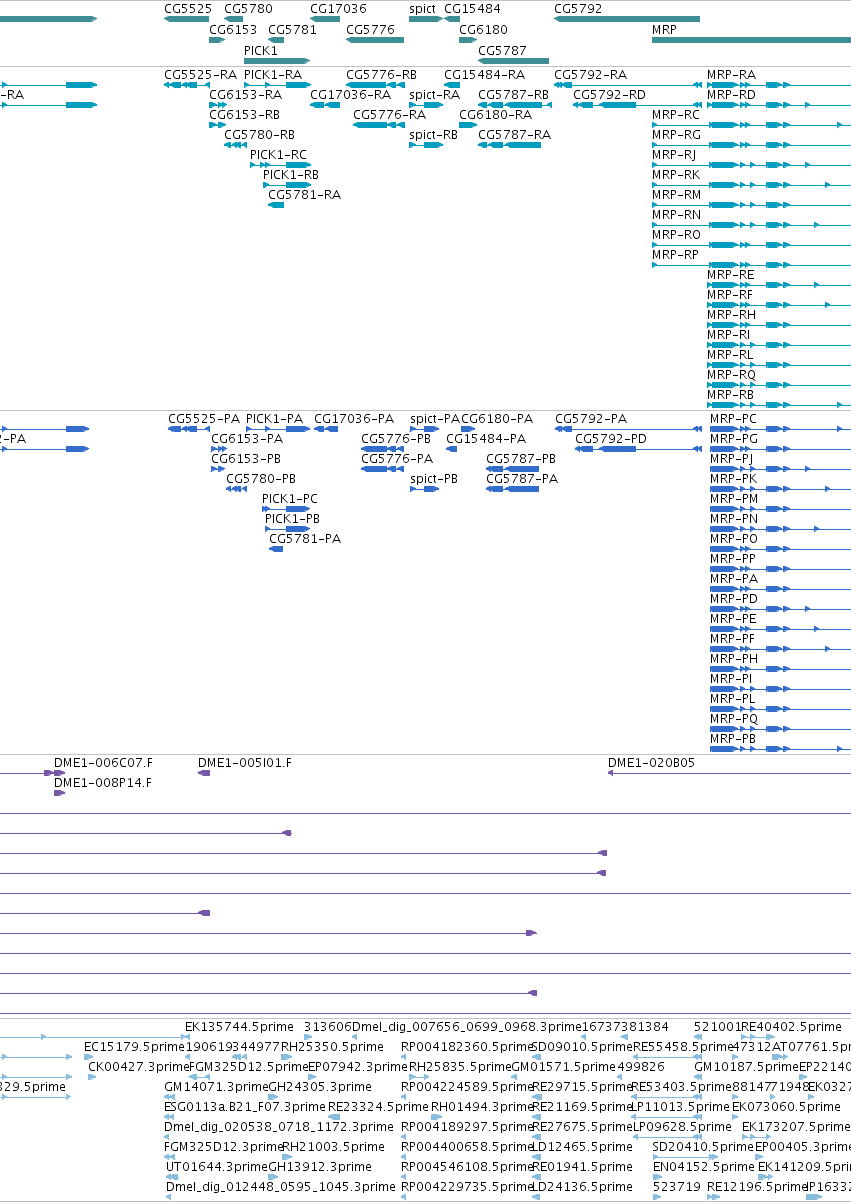The height and width of the screenshot is (1202, 851).
Task: Click transcript MRP-RB
Action: click(731, 395)
